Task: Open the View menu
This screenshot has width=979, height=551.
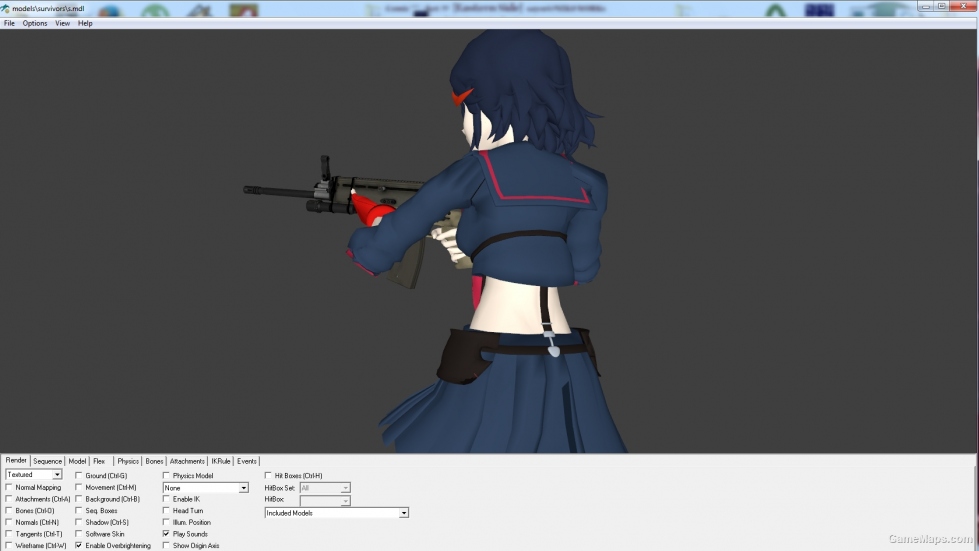Action: (62, 23)
